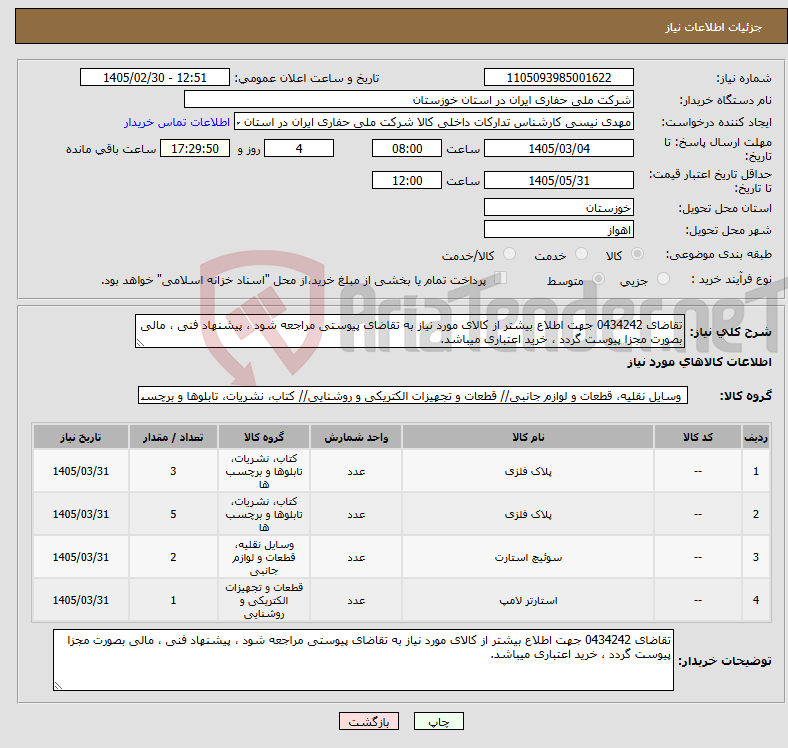Click پلاک فلزی in row 2
Screen dimensions: 788x748
pos(528,514)
